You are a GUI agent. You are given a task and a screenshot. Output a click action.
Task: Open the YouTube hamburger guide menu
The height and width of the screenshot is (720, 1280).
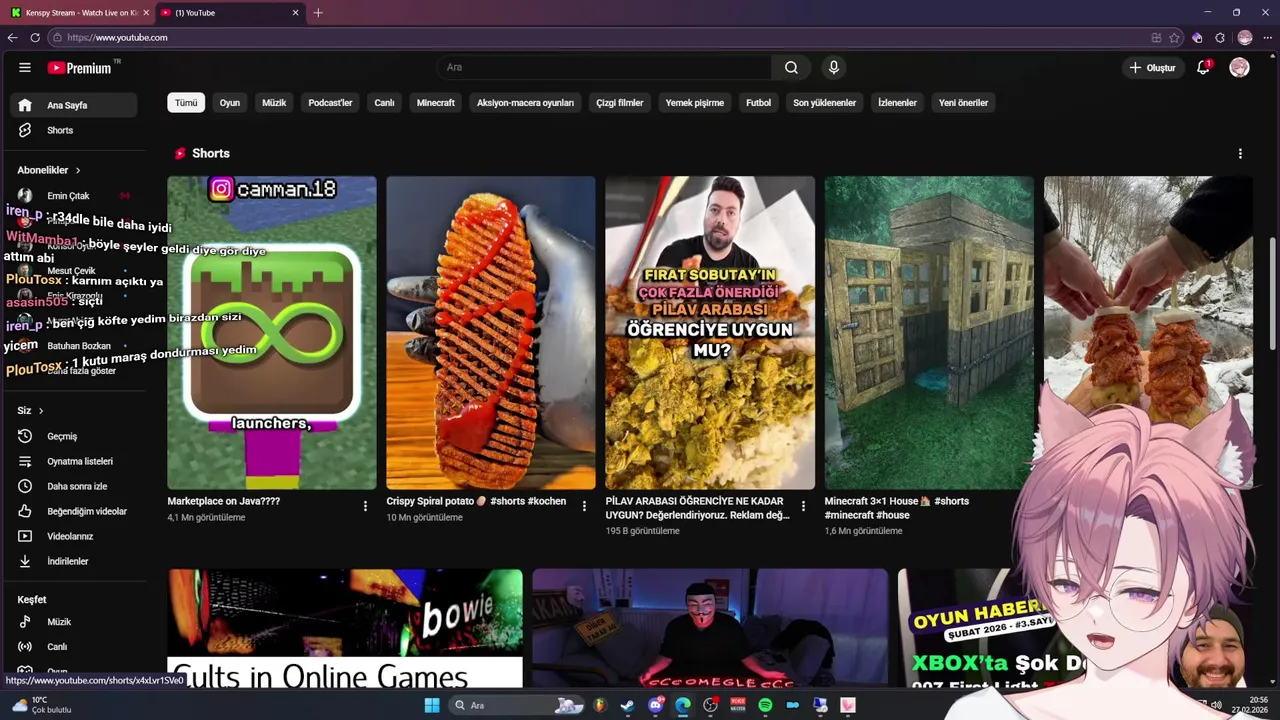point(24,67)
